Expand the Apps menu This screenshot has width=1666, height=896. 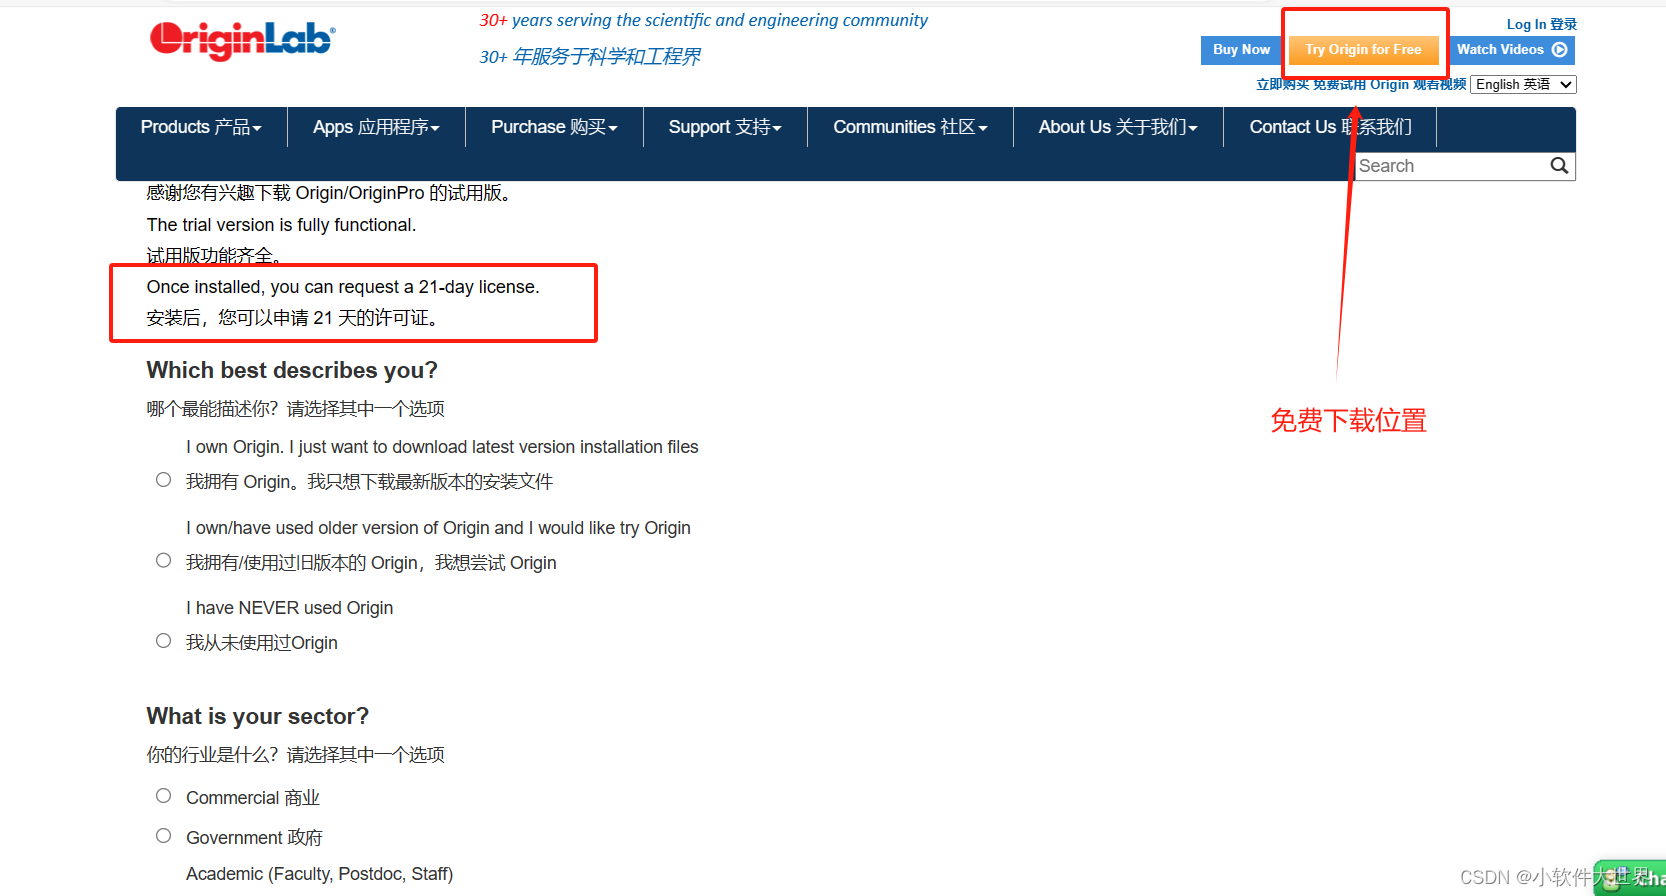click(376, 127)
